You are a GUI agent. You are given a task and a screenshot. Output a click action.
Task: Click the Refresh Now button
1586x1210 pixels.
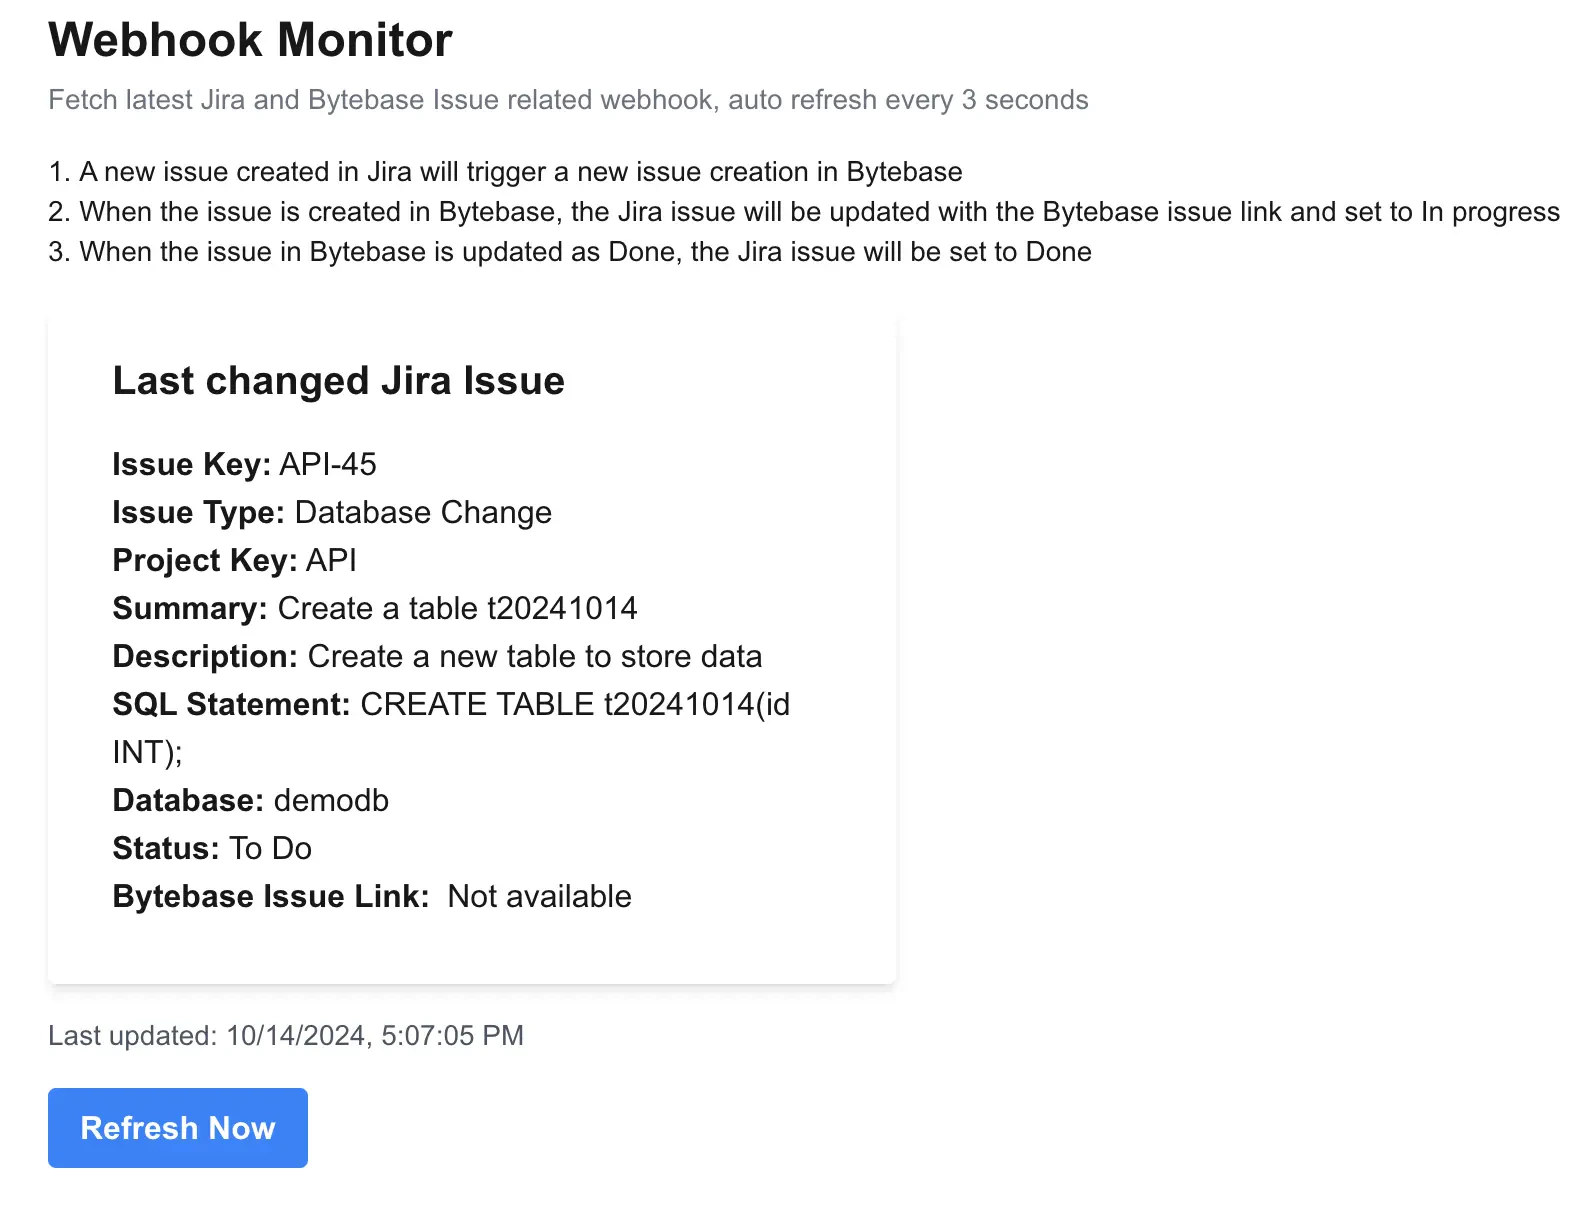pos(178,1127)
